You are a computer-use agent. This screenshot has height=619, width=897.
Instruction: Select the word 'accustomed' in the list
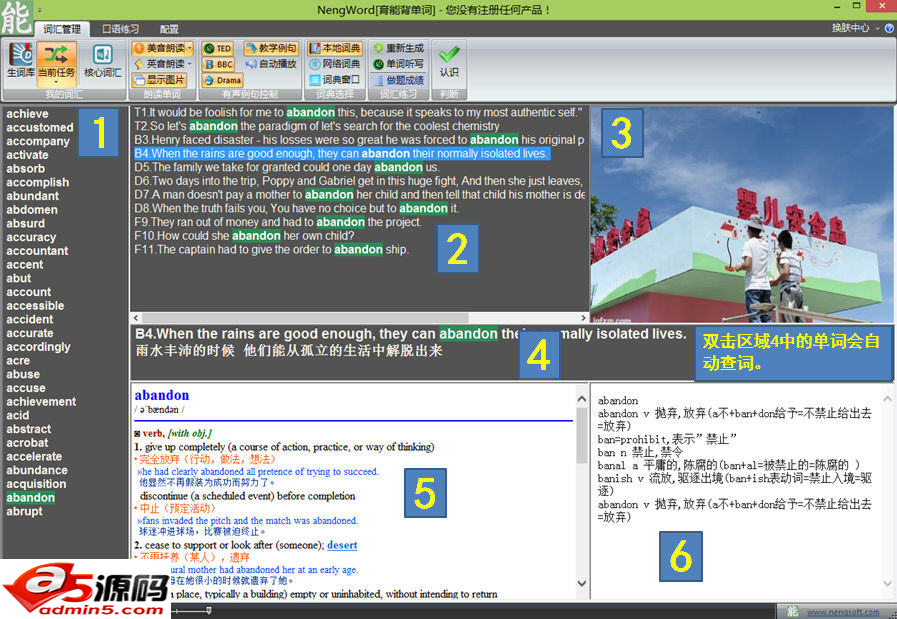(40, 128)
